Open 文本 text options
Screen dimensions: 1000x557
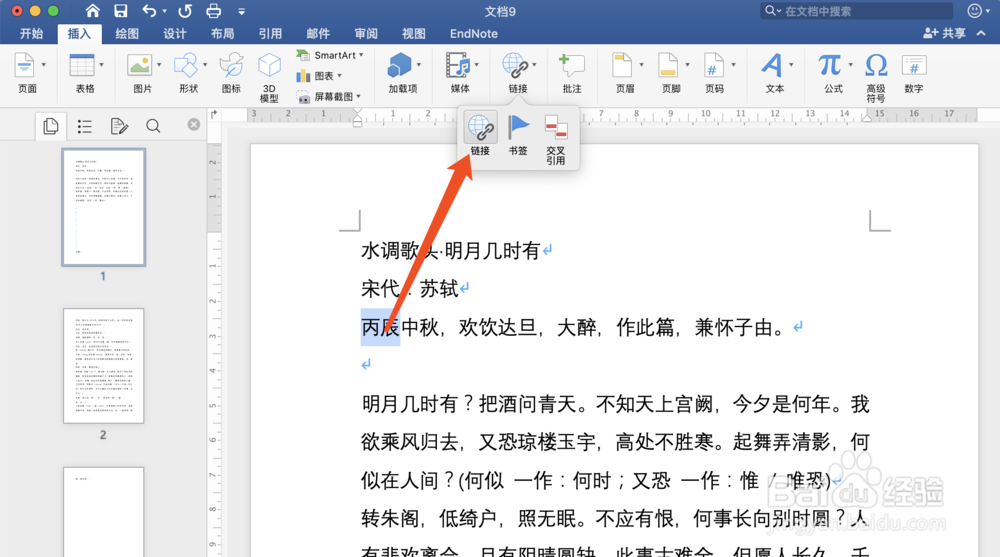tap(772, 66)
